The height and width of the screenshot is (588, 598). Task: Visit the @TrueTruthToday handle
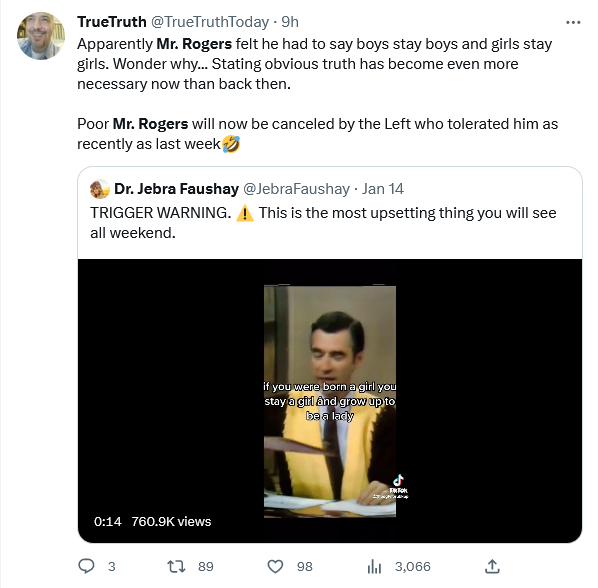(210, 22)
